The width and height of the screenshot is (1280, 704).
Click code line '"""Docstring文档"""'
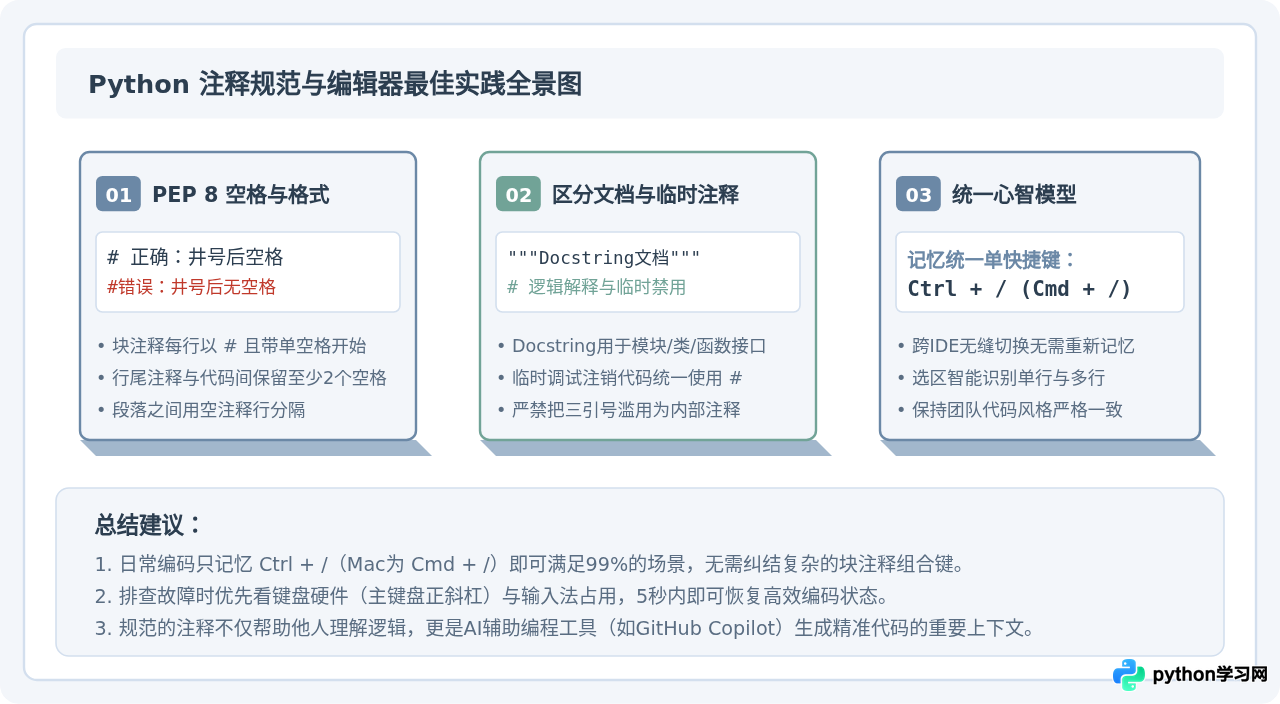tap(604, 258)
